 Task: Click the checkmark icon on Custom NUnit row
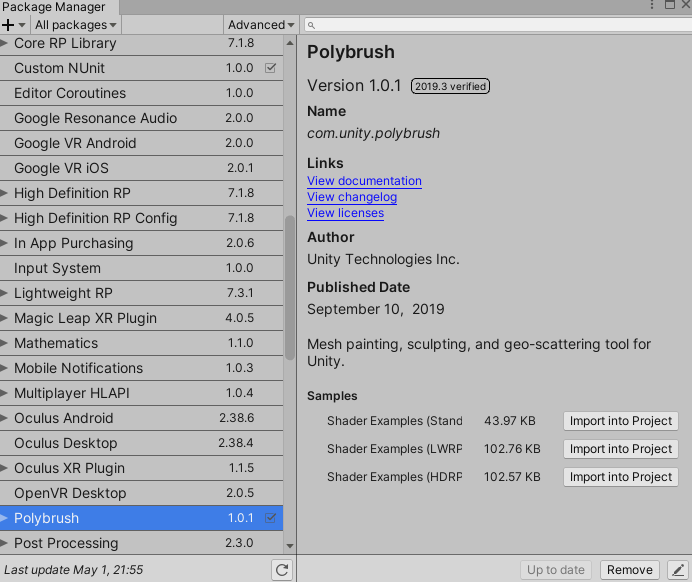click(271, 68)
